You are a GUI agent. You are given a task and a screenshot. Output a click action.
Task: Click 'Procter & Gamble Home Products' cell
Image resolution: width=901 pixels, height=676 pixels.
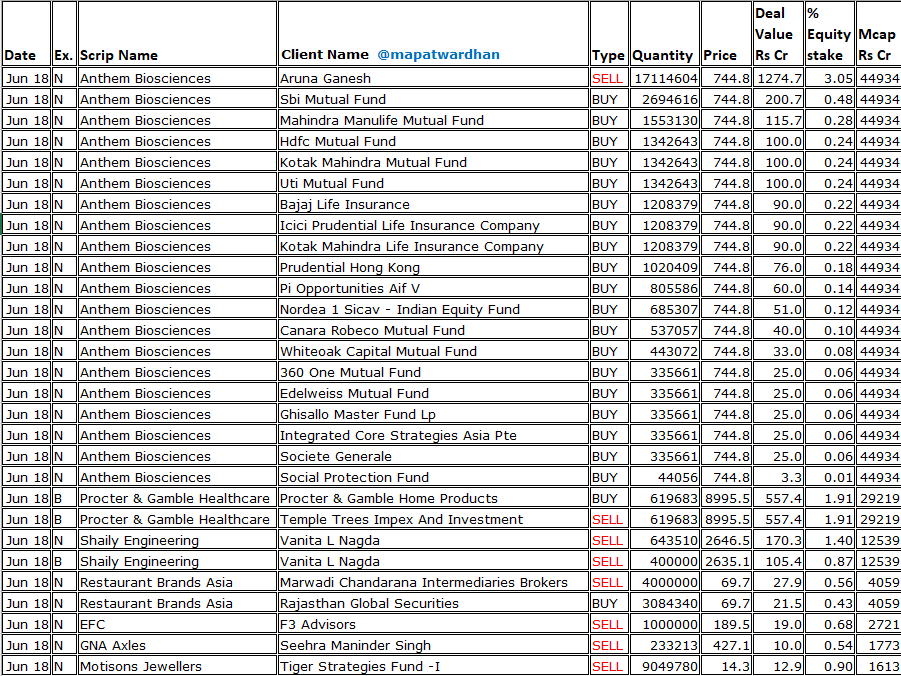click(x=433, y=498)
